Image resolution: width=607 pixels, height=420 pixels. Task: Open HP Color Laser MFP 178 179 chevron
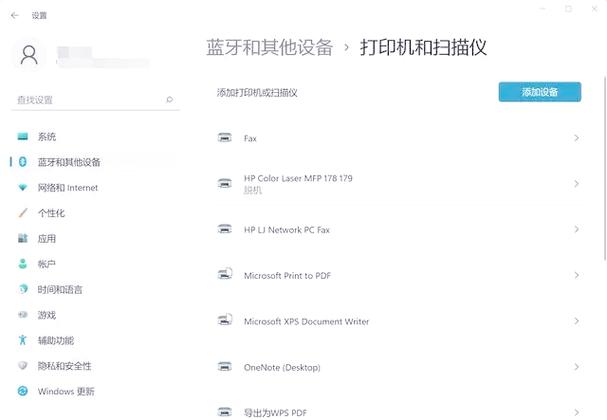576,183
